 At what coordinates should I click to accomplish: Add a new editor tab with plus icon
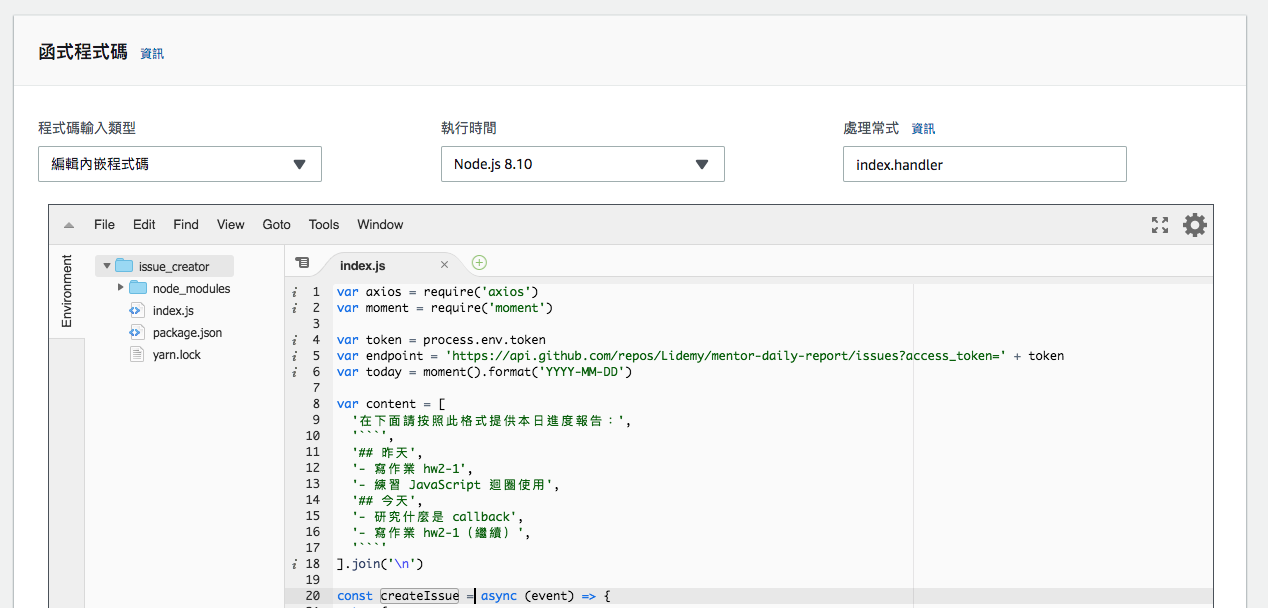tap(479, 263)
